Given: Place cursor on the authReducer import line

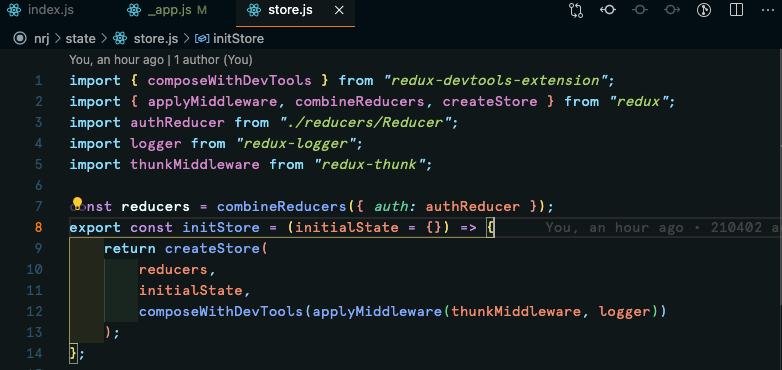Looking at the screenshot, I should 264,123.
